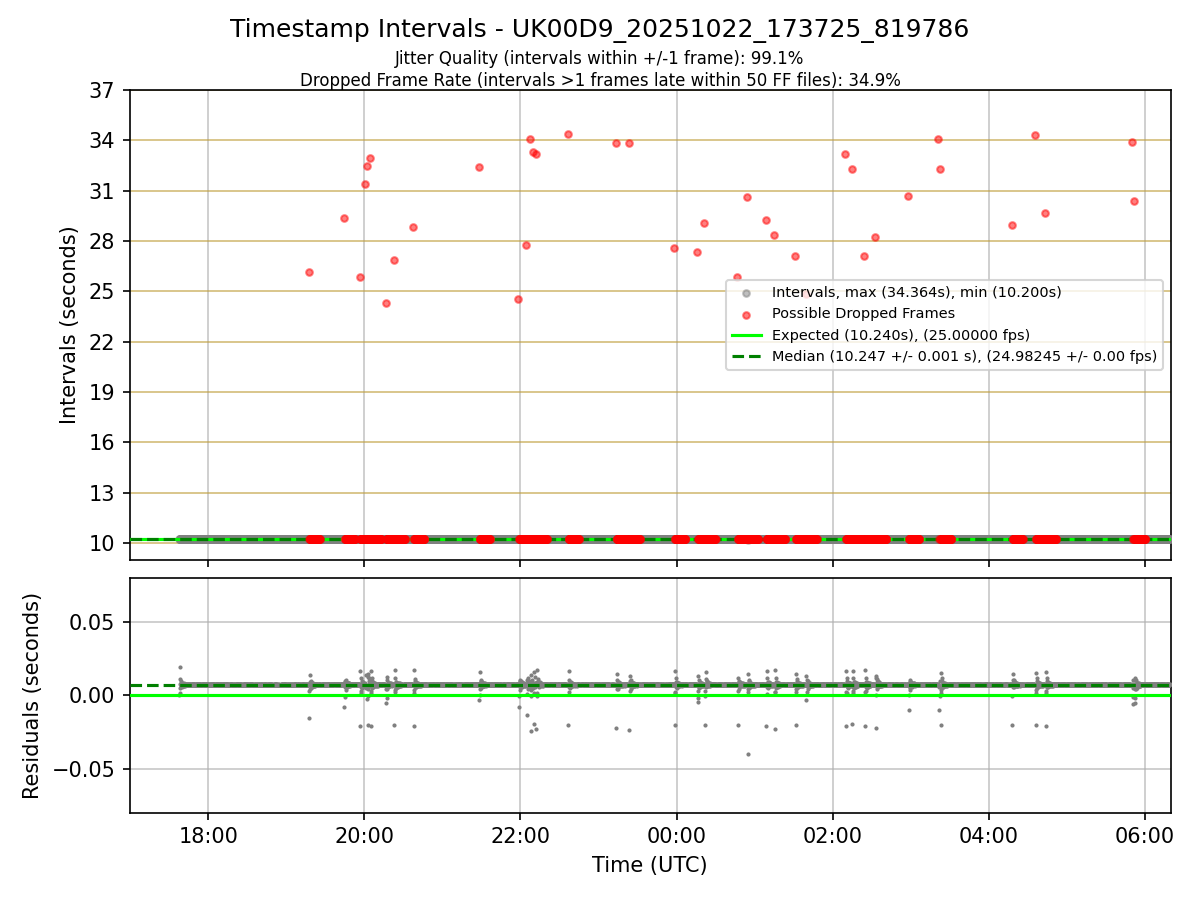Click the grey dot marker in the legend
This screenshot has height=900, width=1200.
[746, 292]
